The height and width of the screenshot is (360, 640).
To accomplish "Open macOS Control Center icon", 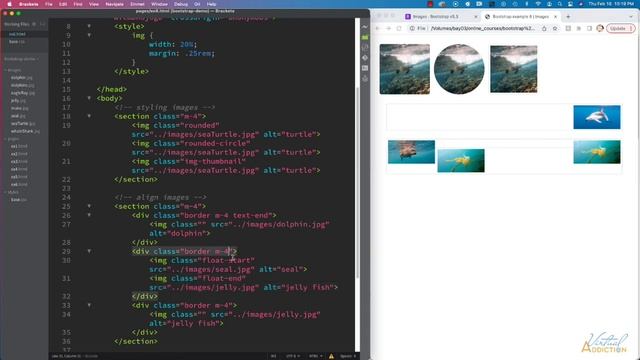I will click(x=570, y=4).
